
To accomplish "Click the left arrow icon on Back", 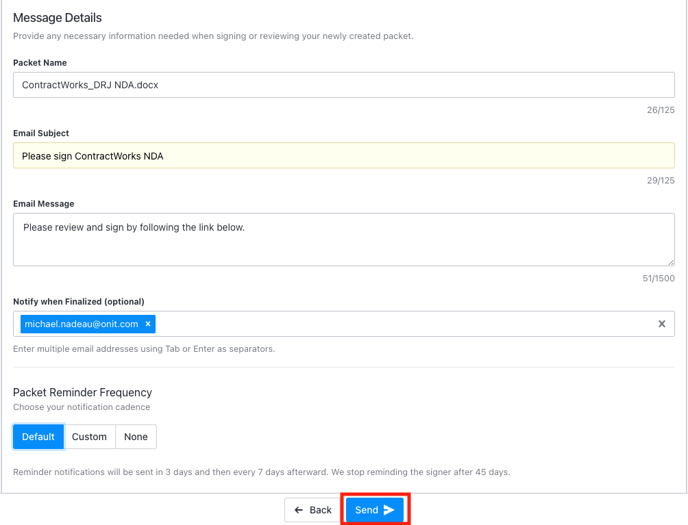I will tap(299, 510).
